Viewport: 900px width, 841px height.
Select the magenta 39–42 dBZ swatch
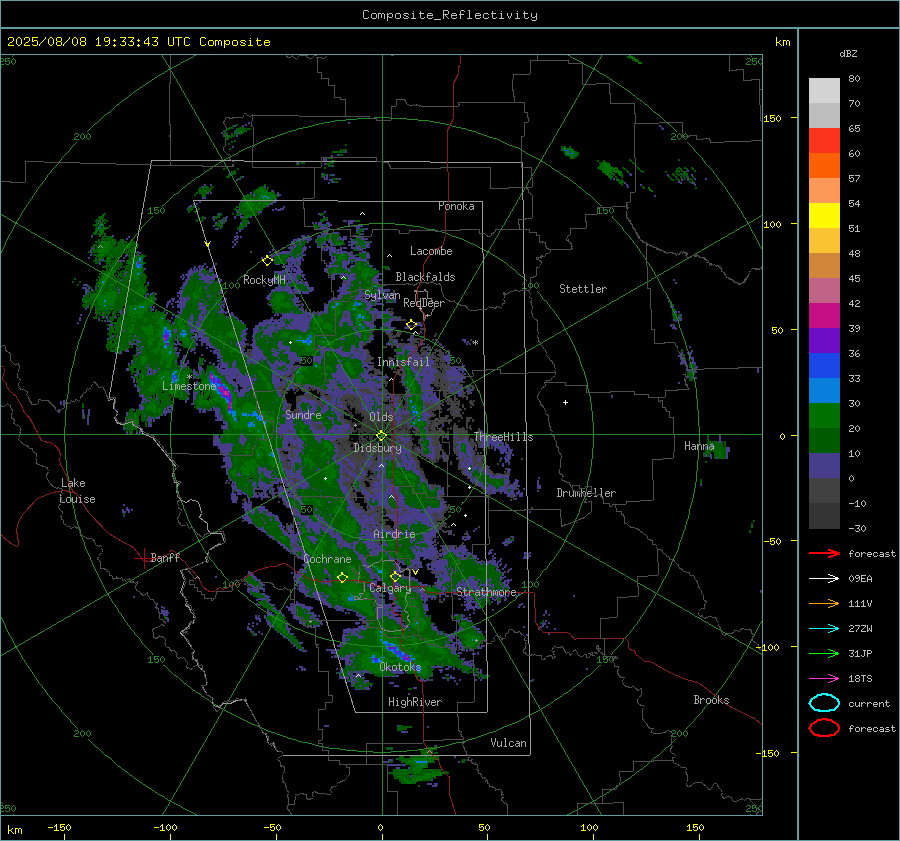coord(824,315)
